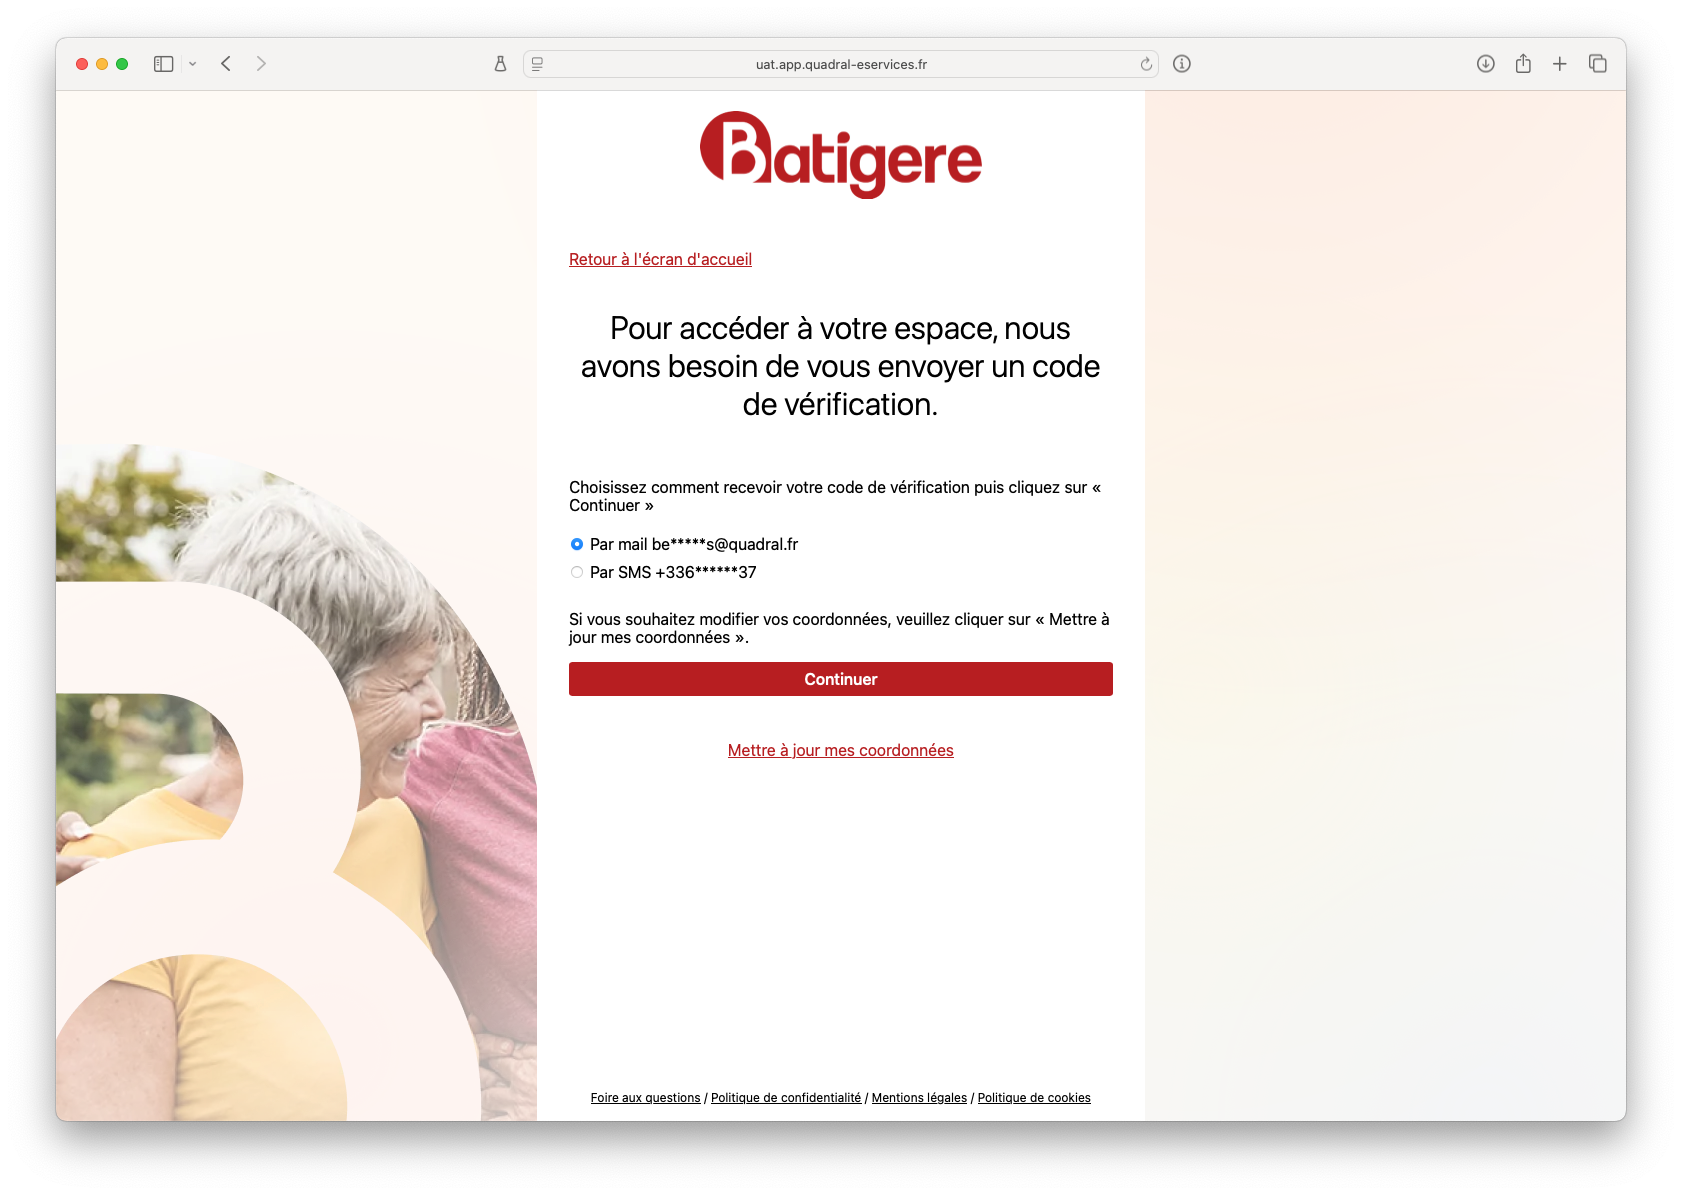Go forward with the forward arrow
Image resolution: width=1682 pixels, height=1195 pixels.
pos(261,64)
